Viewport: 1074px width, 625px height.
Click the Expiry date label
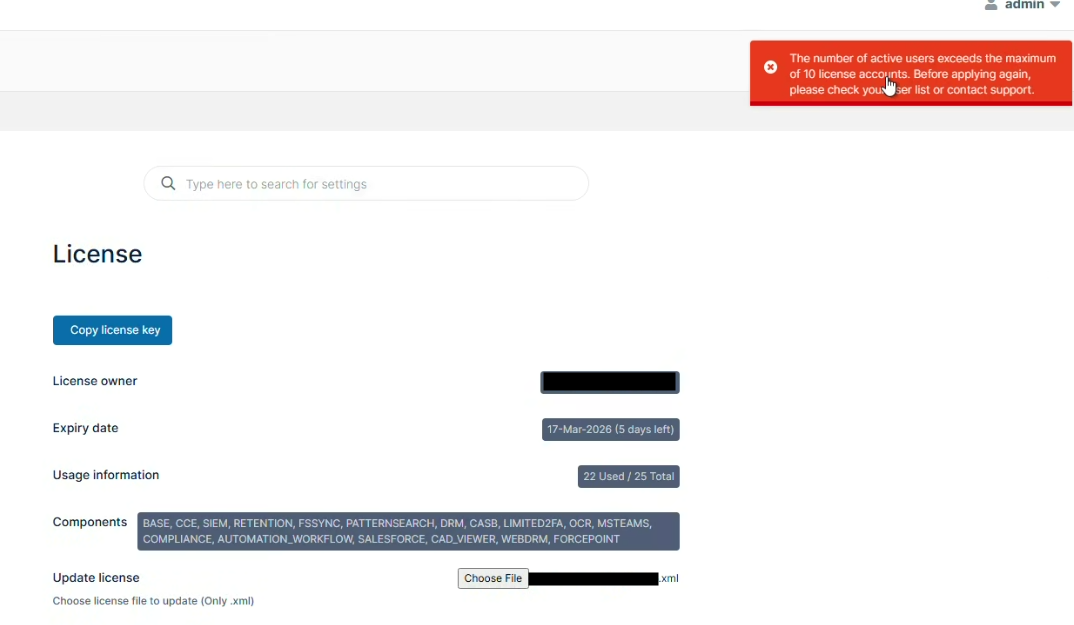coord(85,428)
